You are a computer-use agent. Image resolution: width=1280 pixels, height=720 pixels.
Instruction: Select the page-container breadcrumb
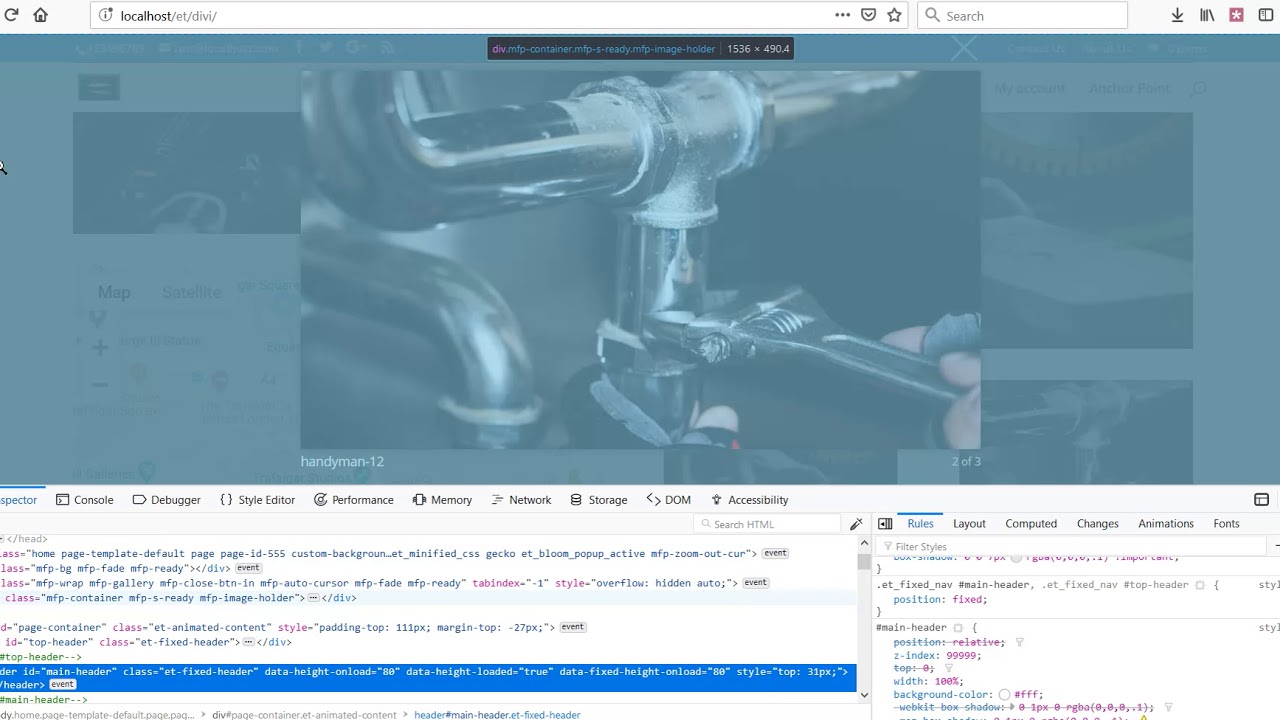coord(304,715)
